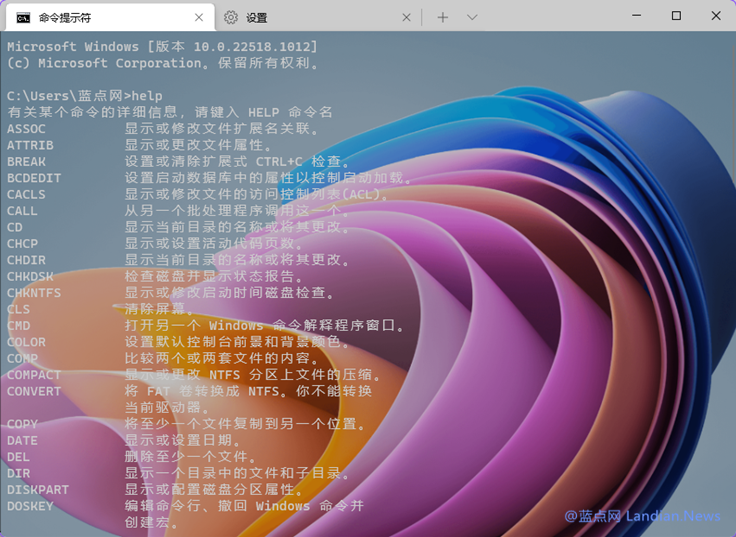The height and width of the screenshot is (537, 736).
Task: Close the 命令提示符 tab
Action: tap(199, 18)
